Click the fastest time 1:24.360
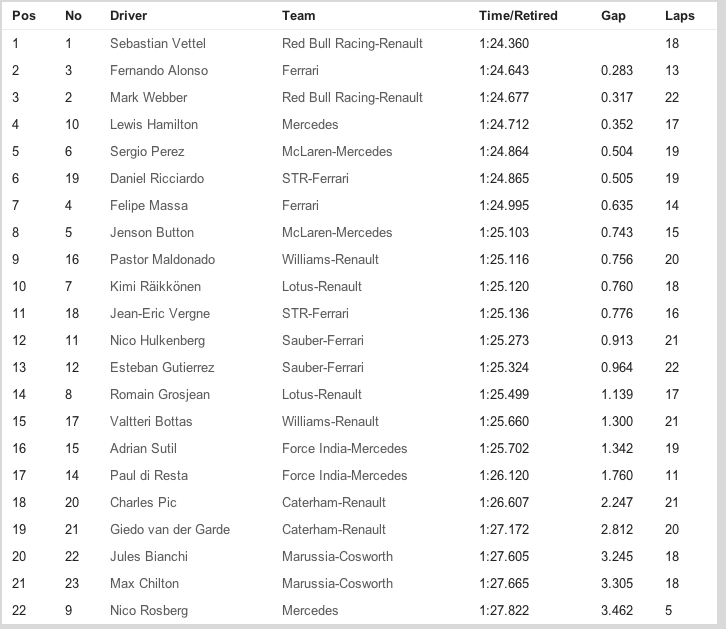Screen dimensions: 726x629 (504, 43)
